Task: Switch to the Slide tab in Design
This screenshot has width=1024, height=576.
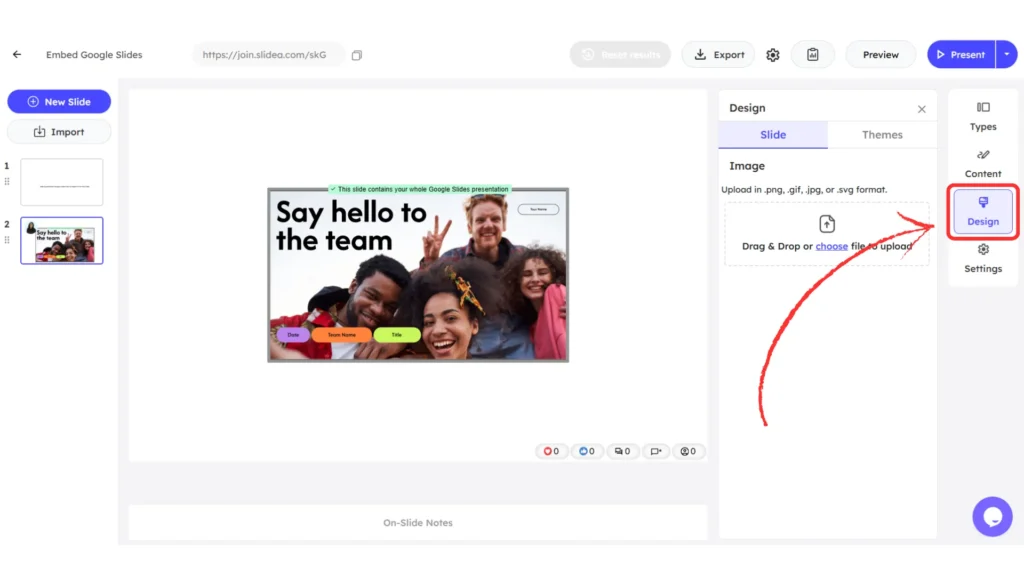Action: (x=772, y=134)
